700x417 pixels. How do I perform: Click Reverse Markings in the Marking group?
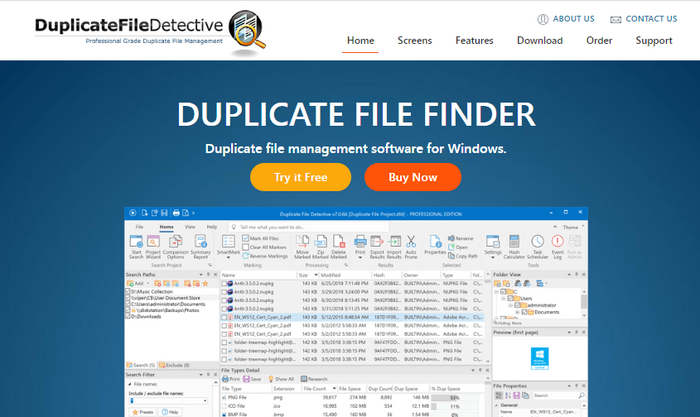[x=265, y=256]
